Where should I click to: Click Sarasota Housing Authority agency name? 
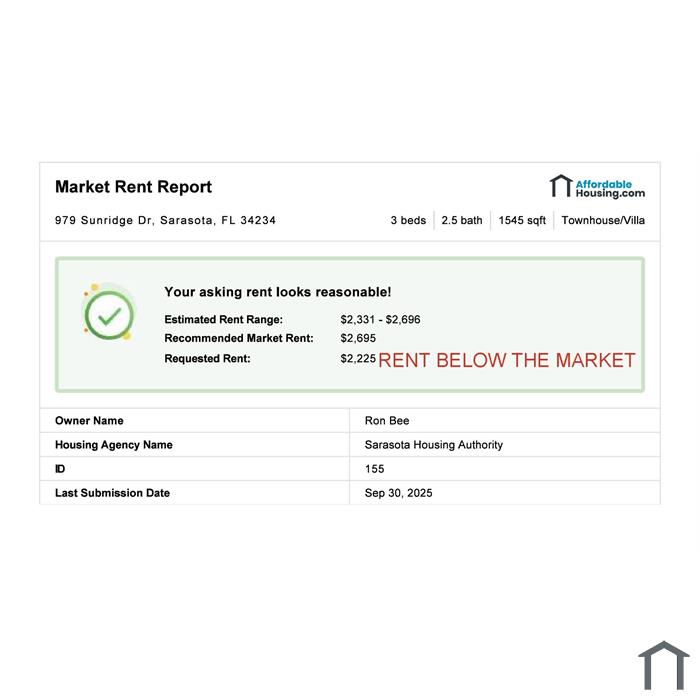pos(433,445)
